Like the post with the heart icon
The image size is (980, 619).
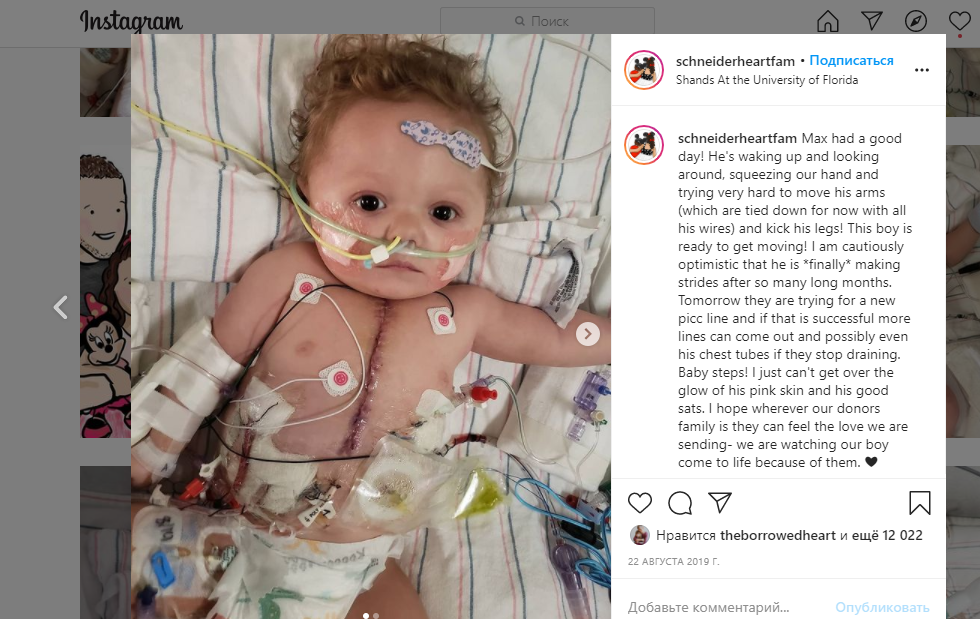coord(639,503)
